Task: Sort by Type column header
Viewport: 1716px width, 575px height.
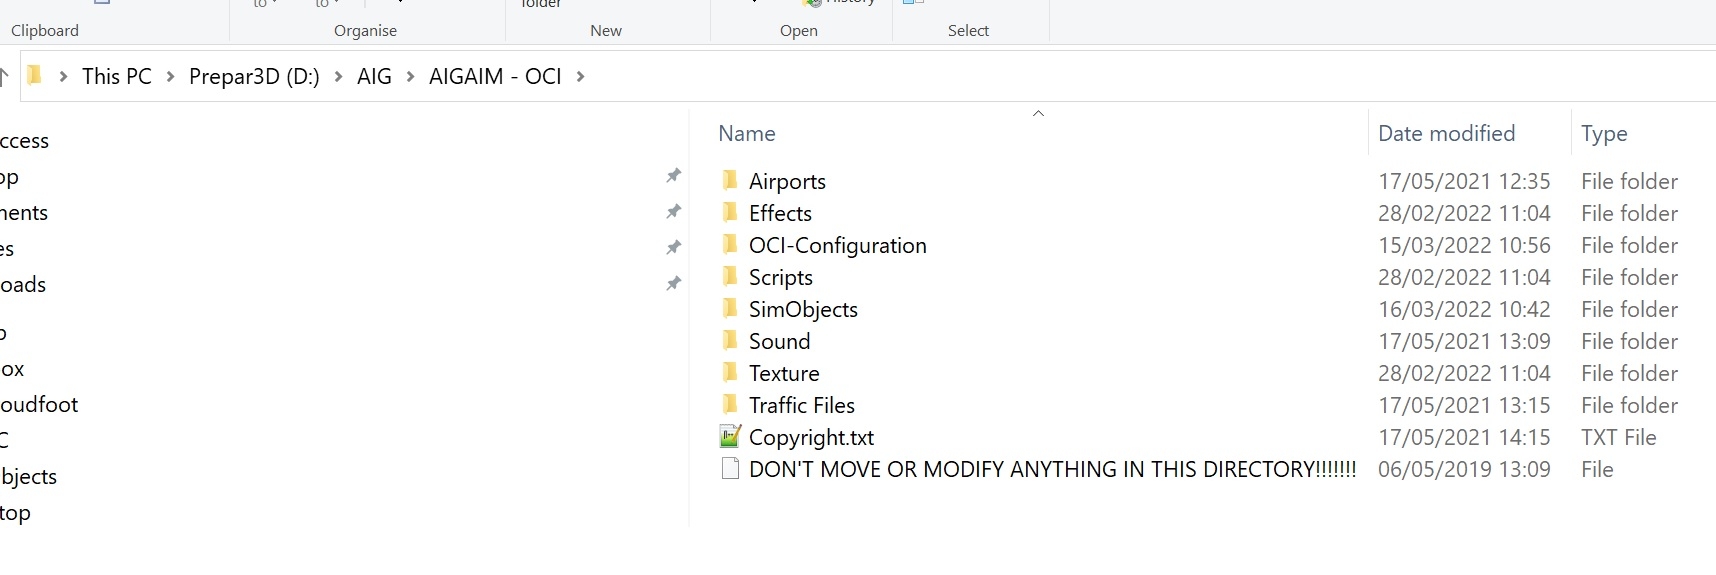Action: click(1604, 134)
